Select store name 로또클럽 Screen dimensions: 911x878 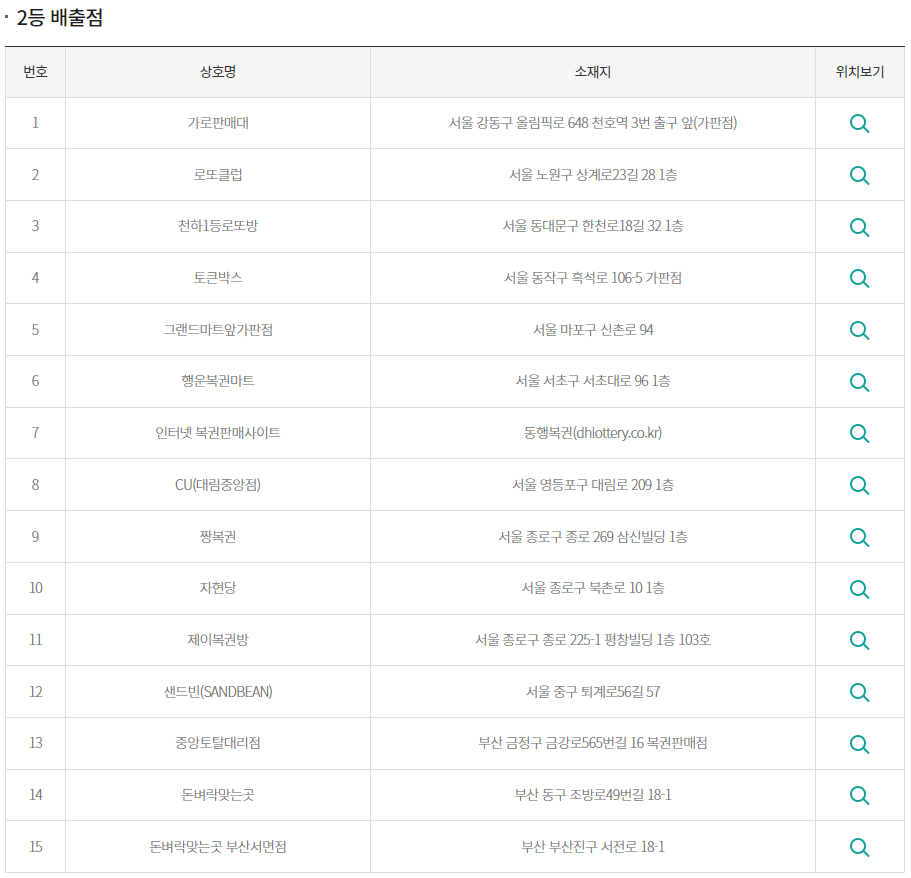pyautogui.click(x=218, y=174)
